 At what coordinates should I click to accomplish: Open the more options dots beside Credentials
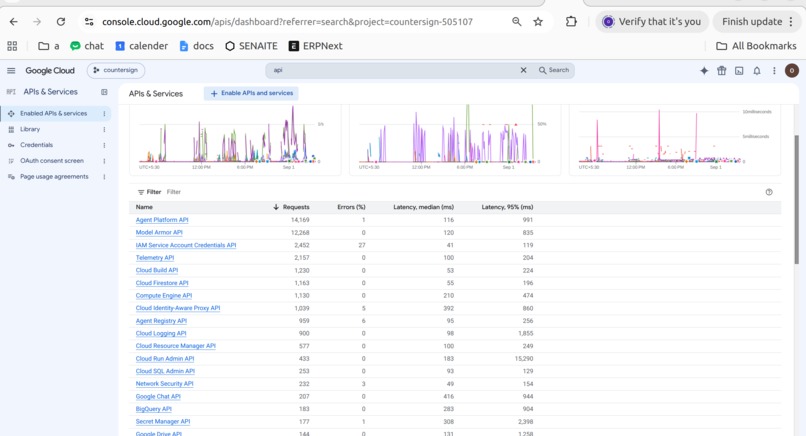click(x=104, y=146)
